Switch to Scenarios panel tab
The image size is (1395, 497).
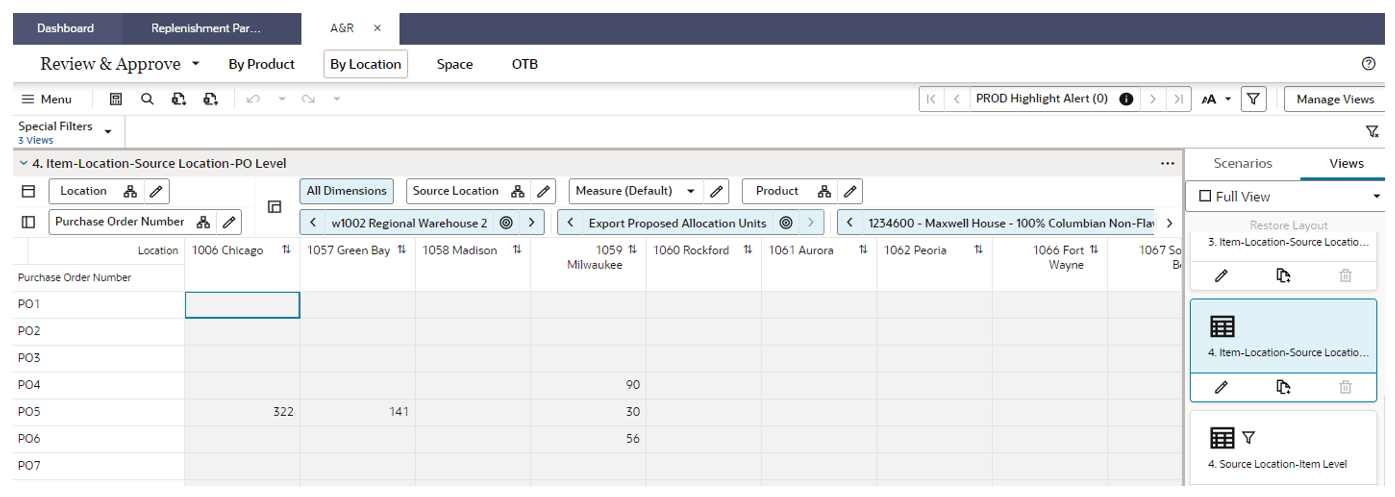point(1243,163)
